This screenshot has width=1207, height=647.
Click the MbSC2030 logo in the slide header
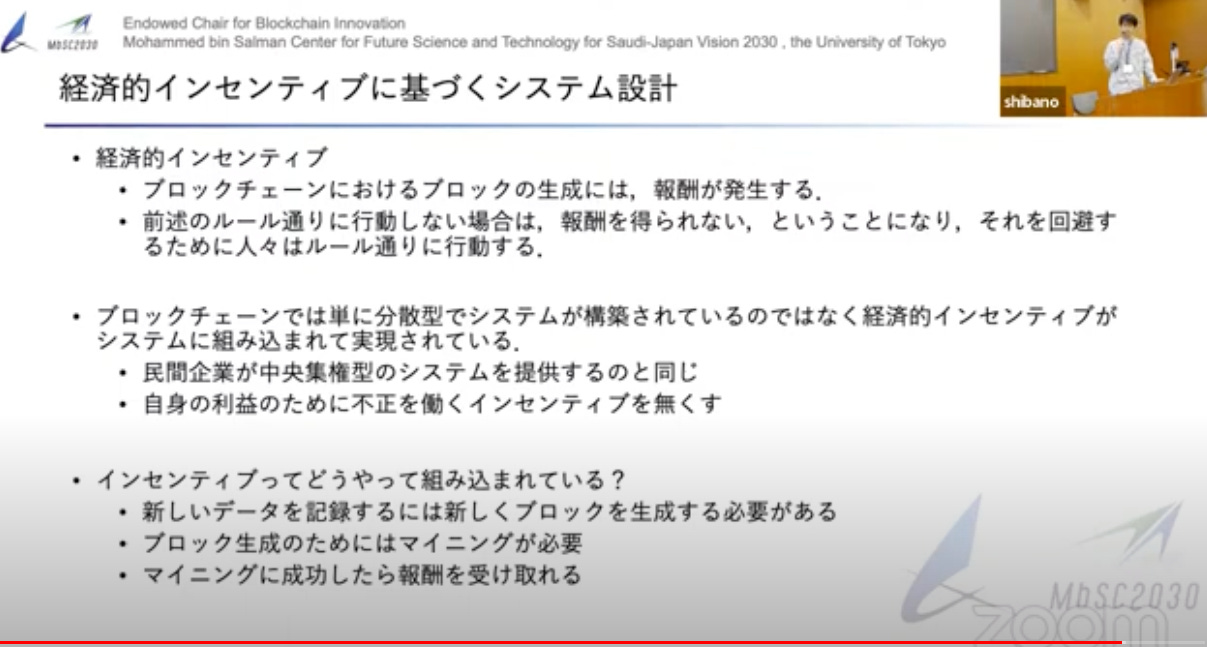pos(50,33)
